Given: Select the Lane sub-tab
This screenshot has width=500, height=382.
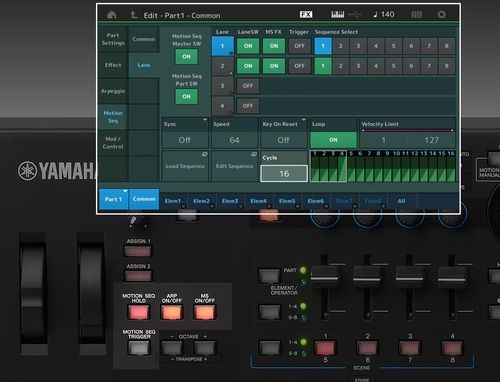Looking at the screenshot, I should pyautogui.click(x=144, y=65).
